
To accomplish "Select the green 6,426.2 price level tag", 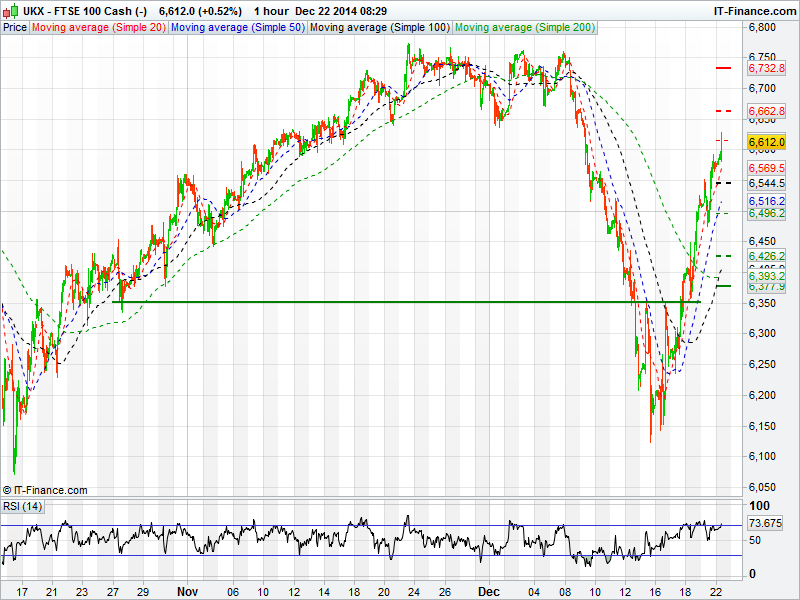I will pos(766,256).
